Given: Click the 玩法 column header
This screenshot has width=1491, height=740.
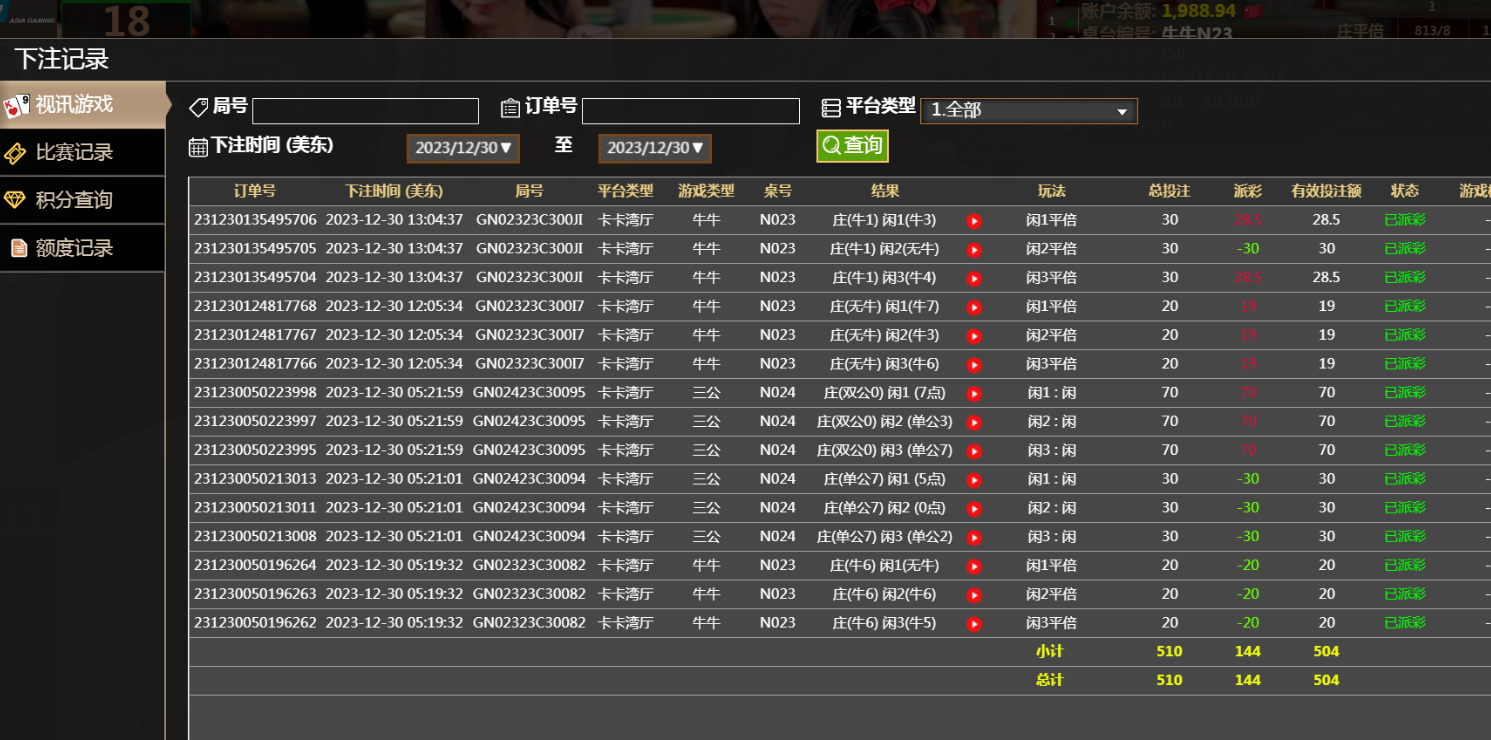Looking at the screenshot, I should (x=1051, y=191).
